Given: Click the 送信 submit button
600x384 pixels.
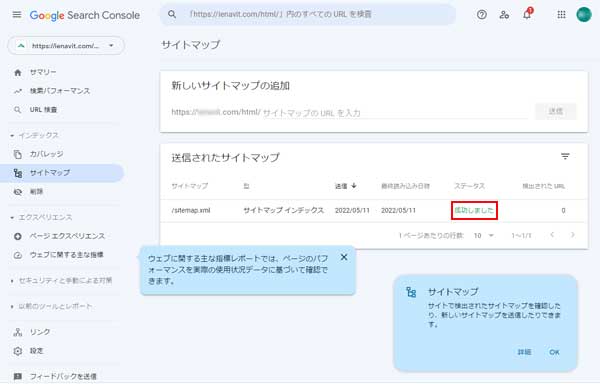Looking at the screenshot, I should [x=556, y=111].
